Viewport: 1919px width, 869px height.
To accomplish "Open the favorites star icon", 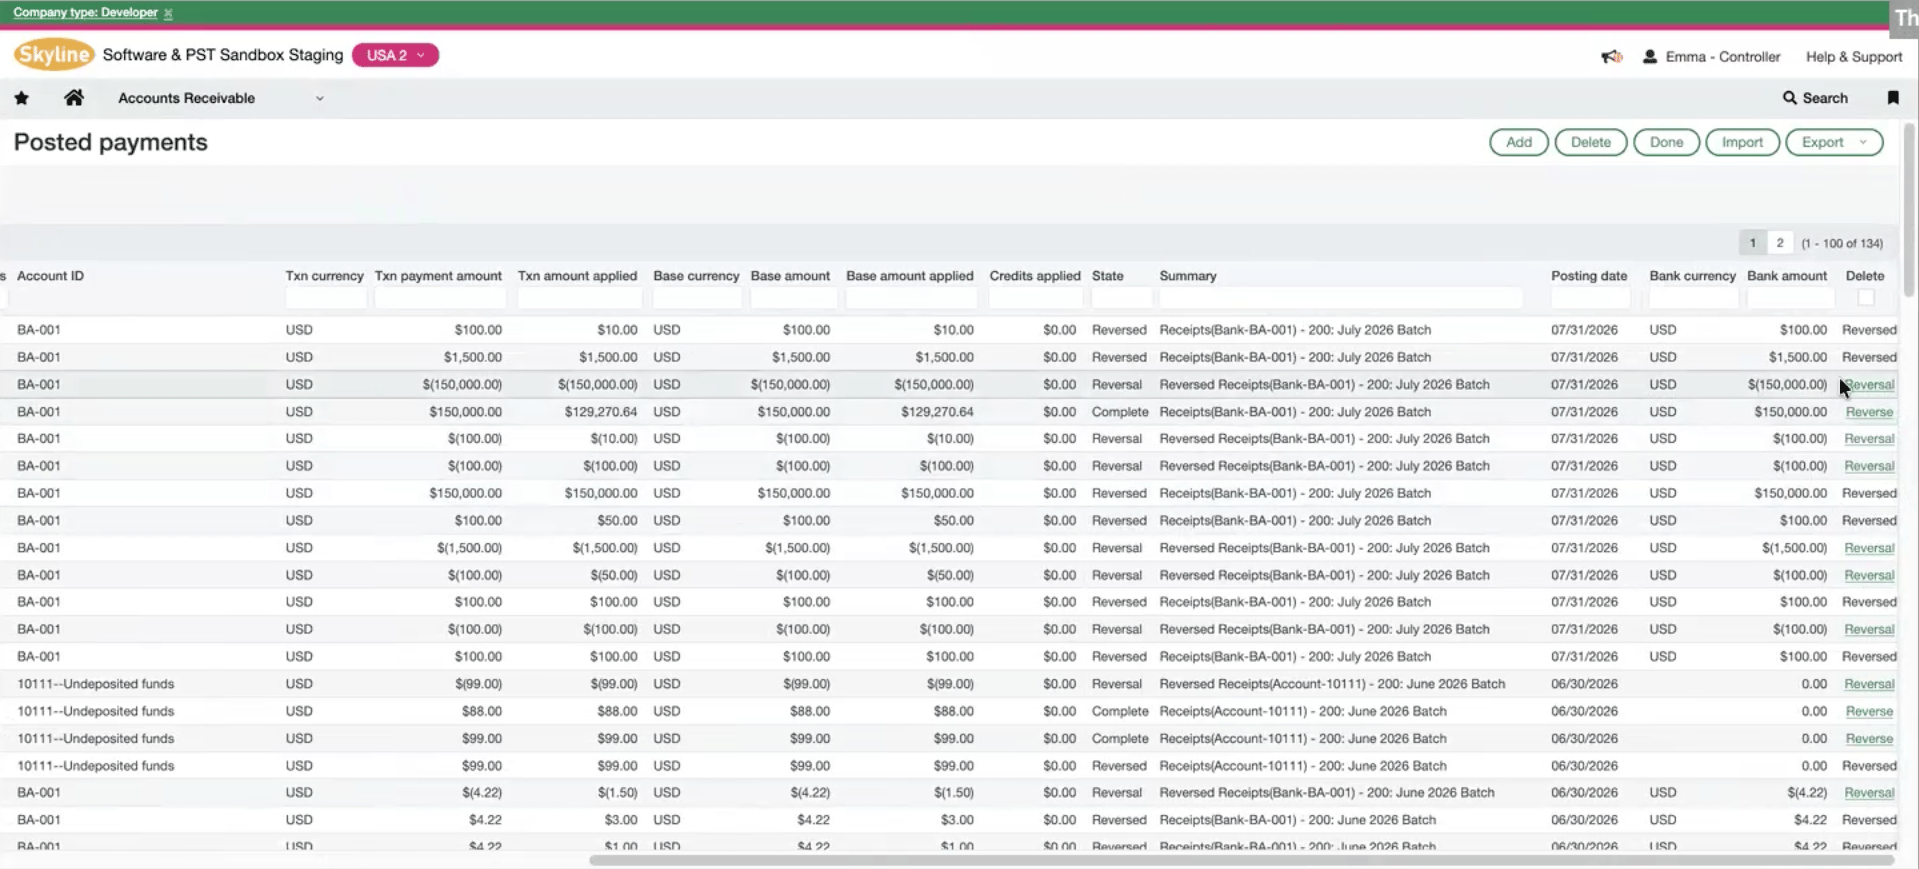I will click(x=21, y=98).
